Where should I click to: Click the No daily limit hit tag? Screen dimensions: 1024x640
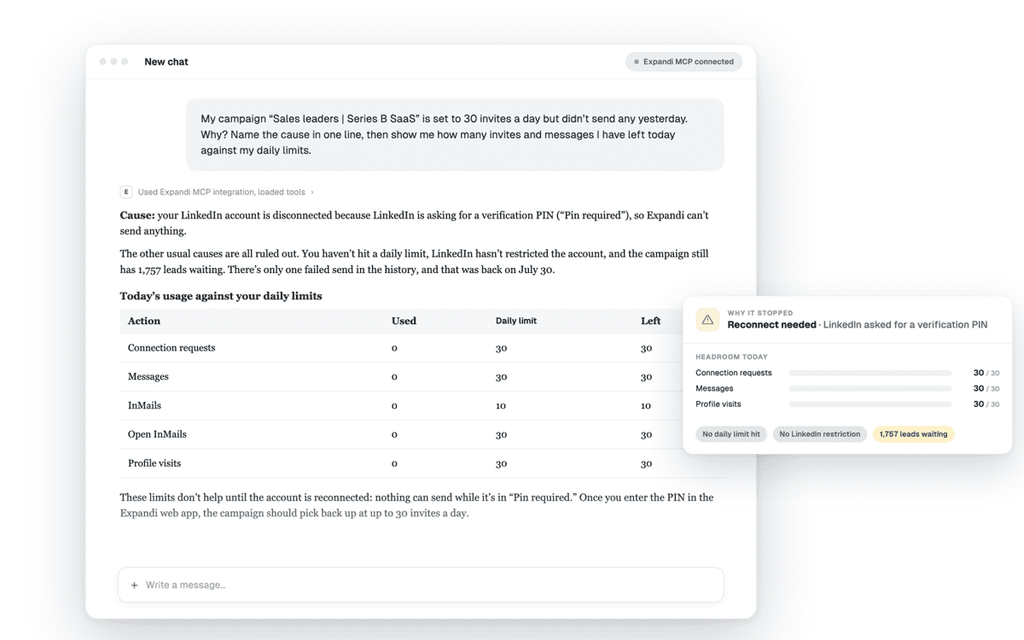731,434
